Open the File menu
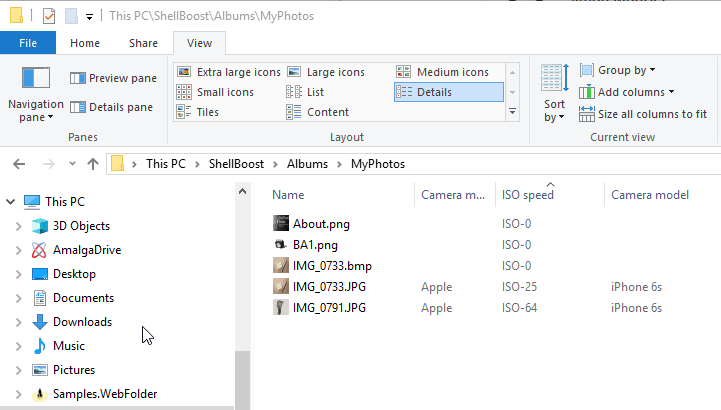721x410 pixels. (28, 43)
